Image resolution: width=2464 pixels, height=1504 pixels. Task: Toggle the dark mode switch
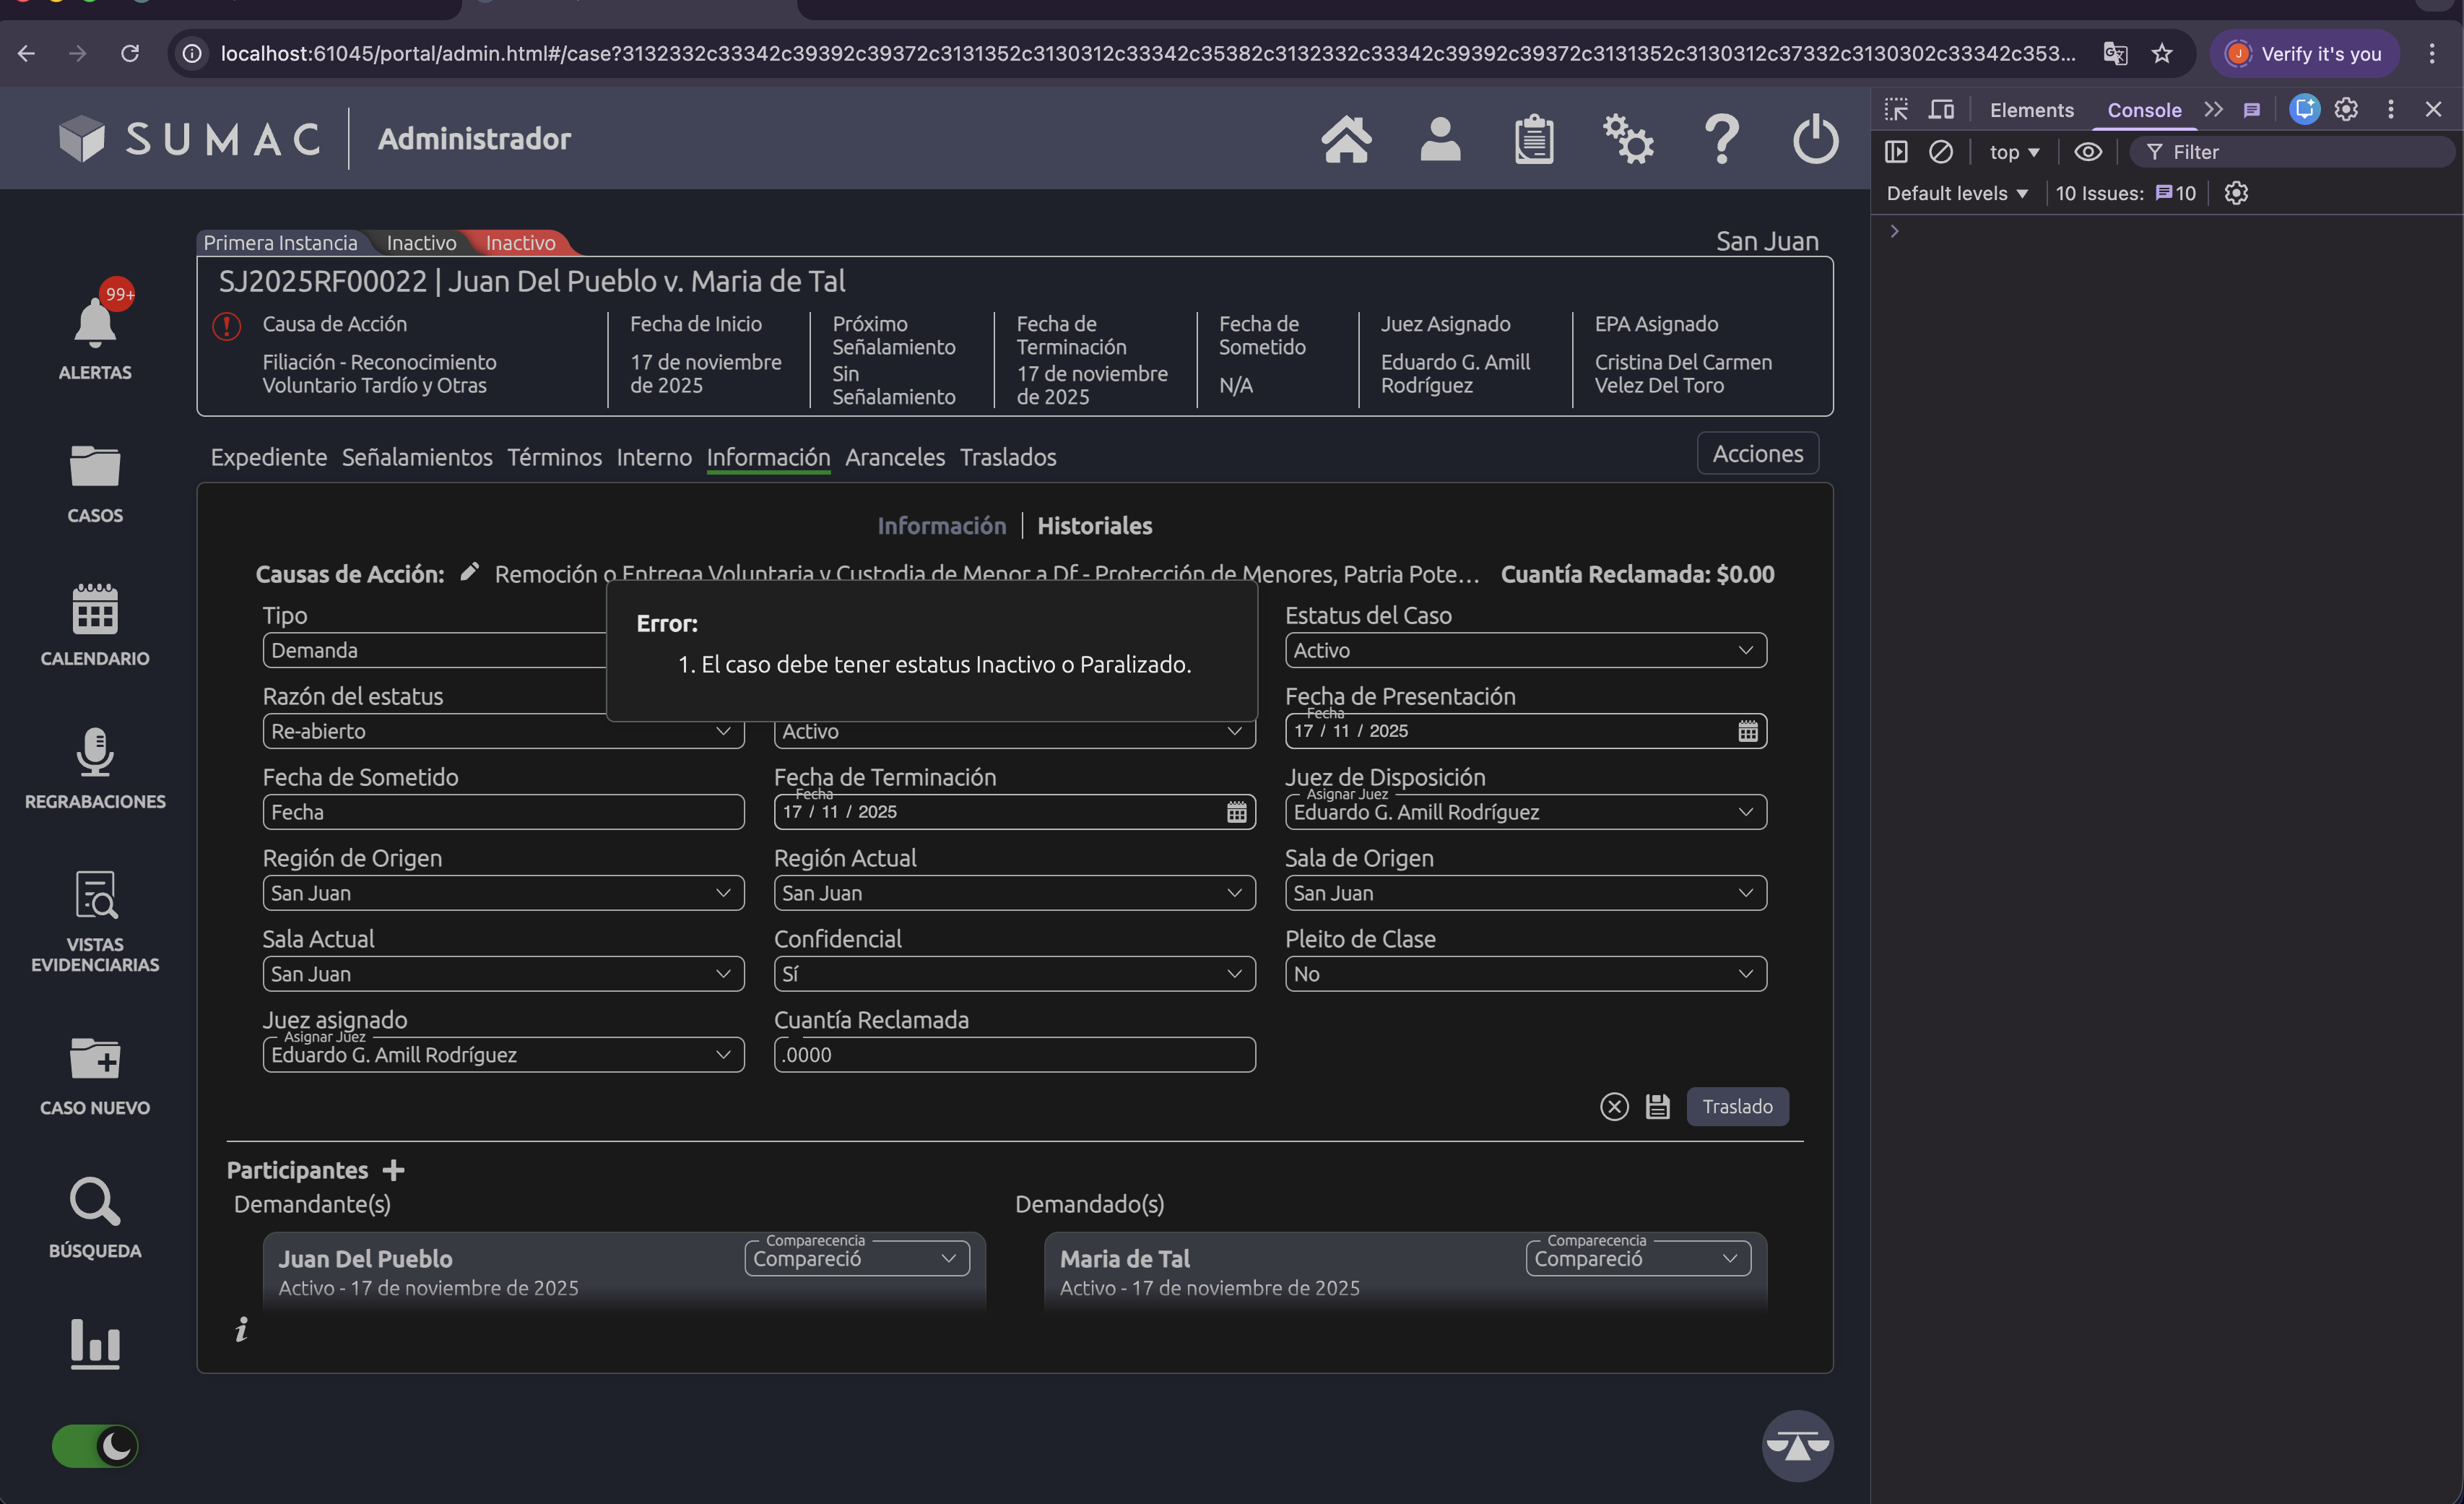(x=95, y=1446)
